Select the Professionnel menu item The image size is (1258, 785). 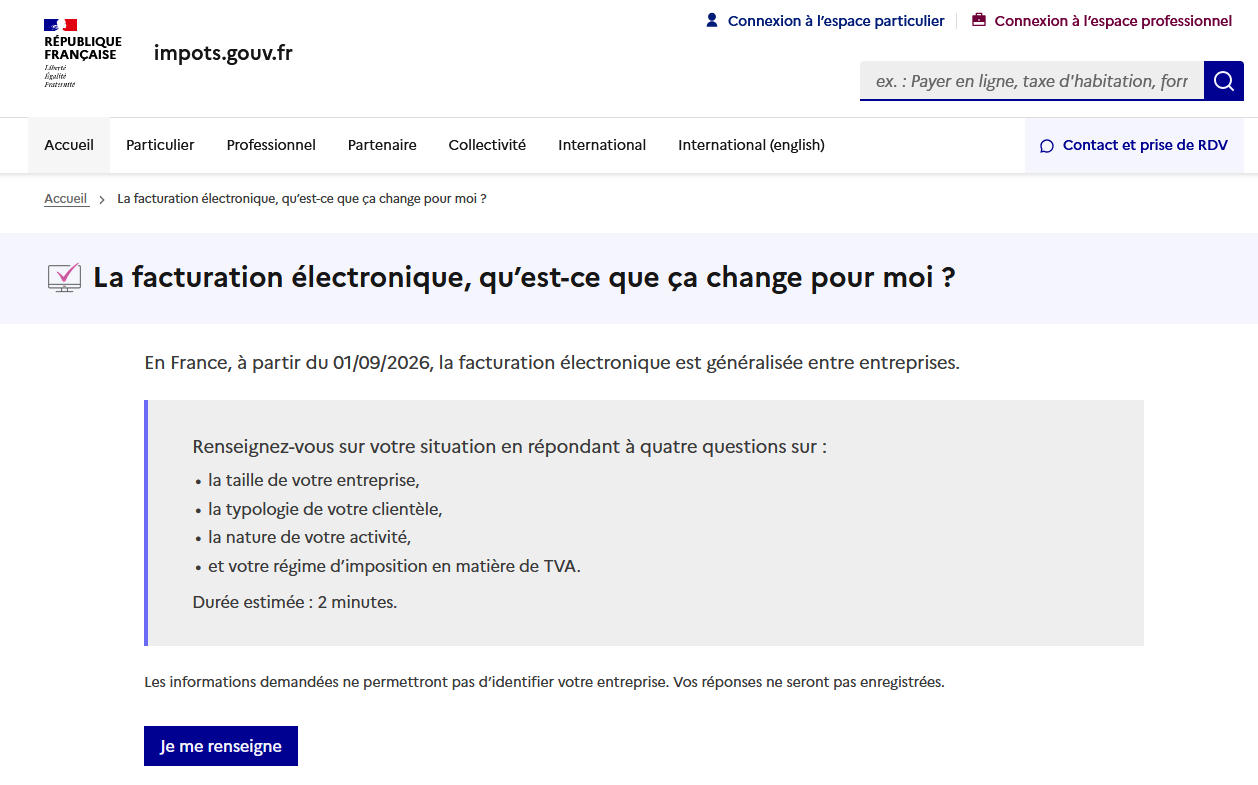(x=271, y=145)
